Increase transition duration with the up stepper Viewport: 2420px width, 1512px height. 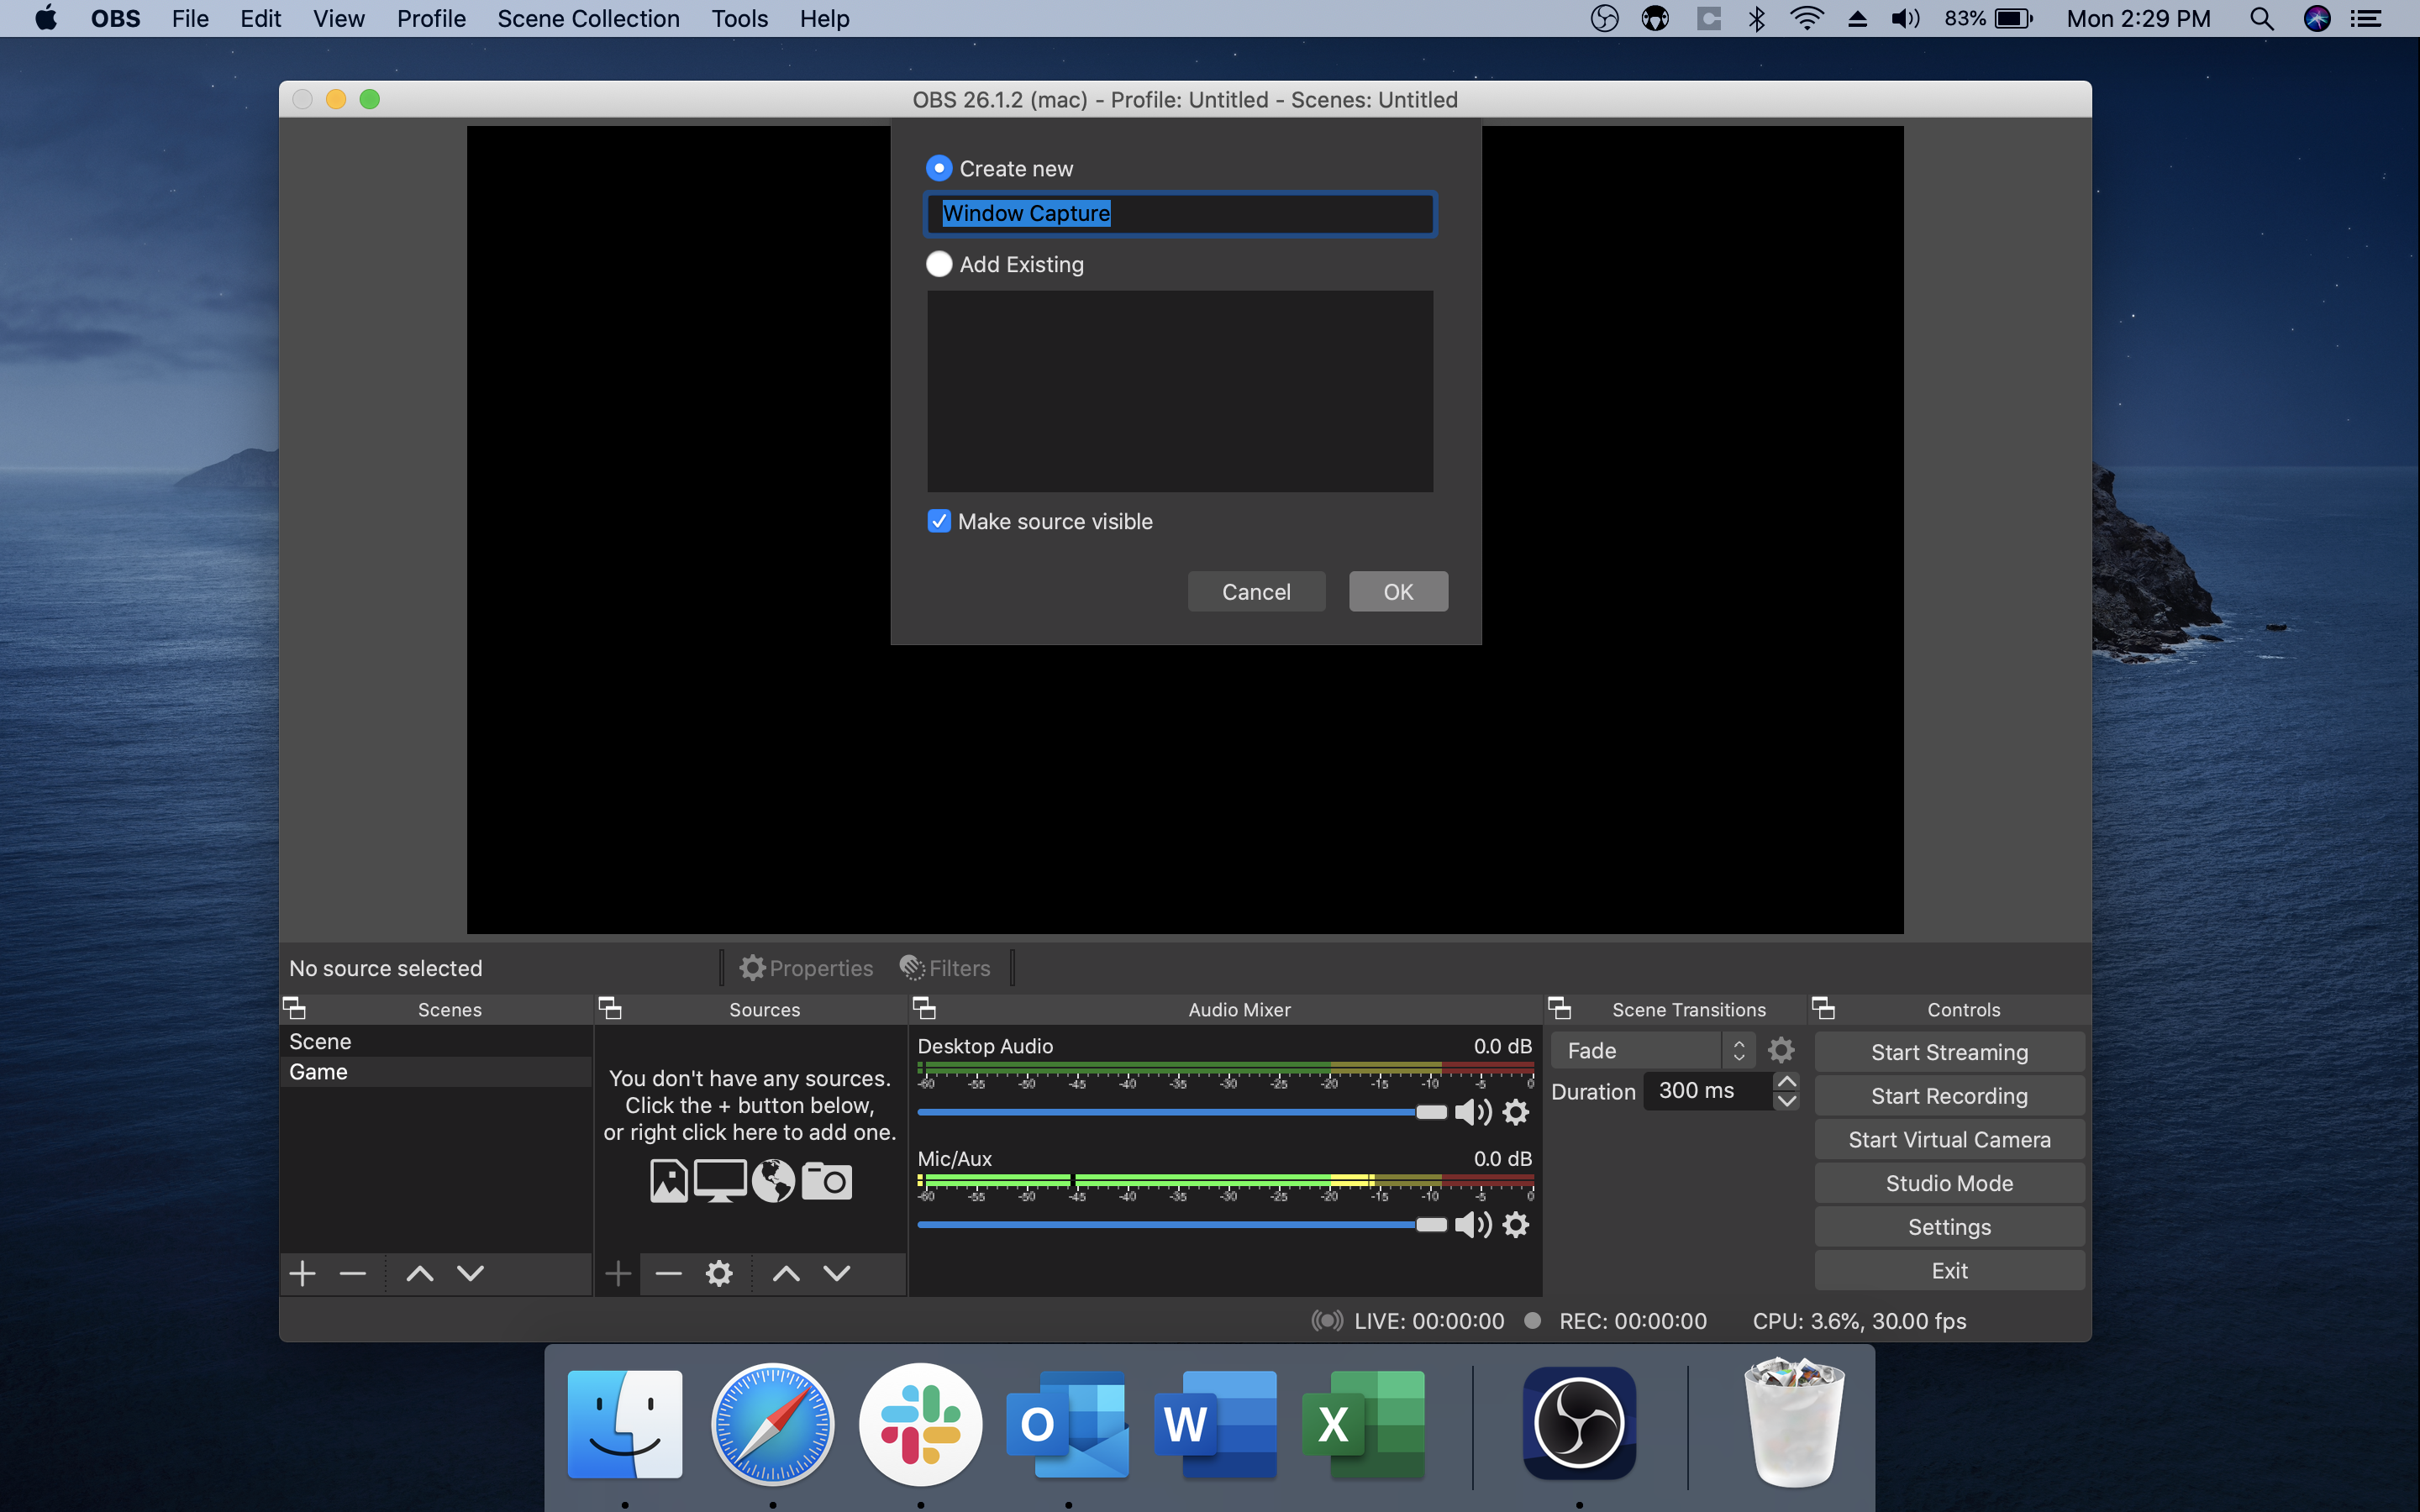point(1786,1081)
